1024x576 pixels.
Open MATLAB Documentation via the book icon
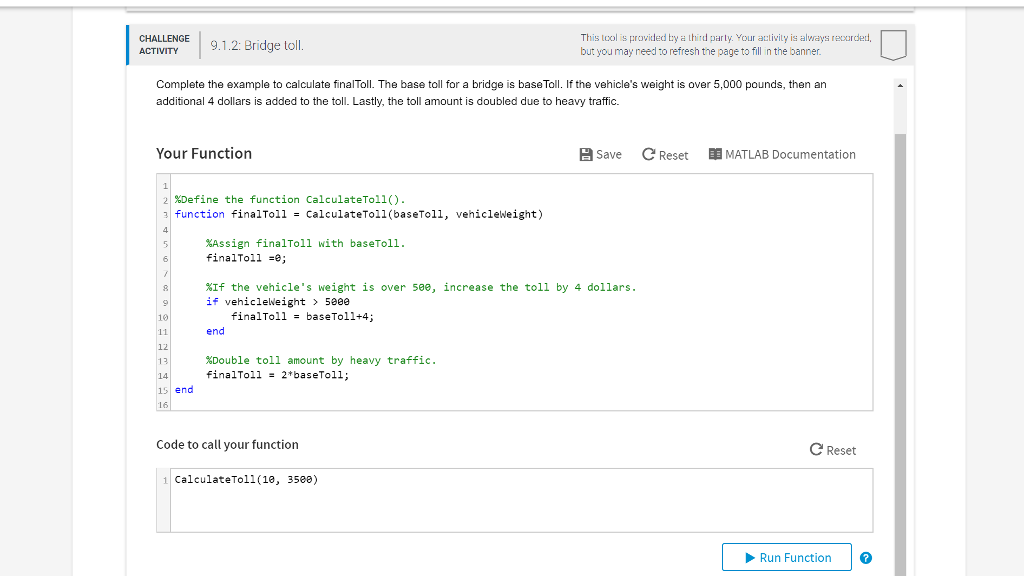coord(716,154)
